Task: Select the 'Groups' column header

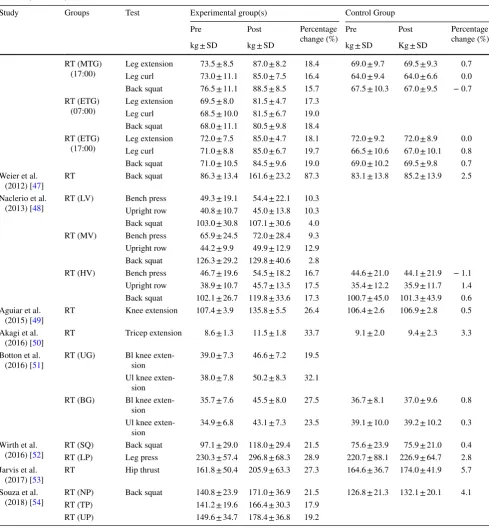Action: pyautogui.click(x=77, y=13)
